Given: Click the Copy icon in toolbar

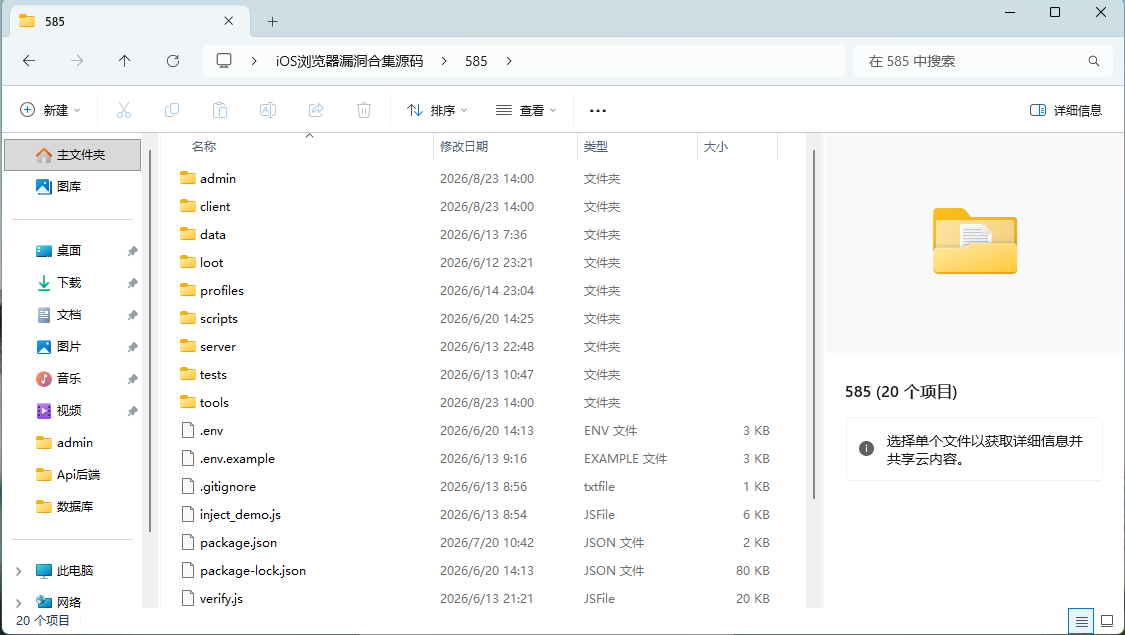Looking at the screenshot, I should click(171, 110).
